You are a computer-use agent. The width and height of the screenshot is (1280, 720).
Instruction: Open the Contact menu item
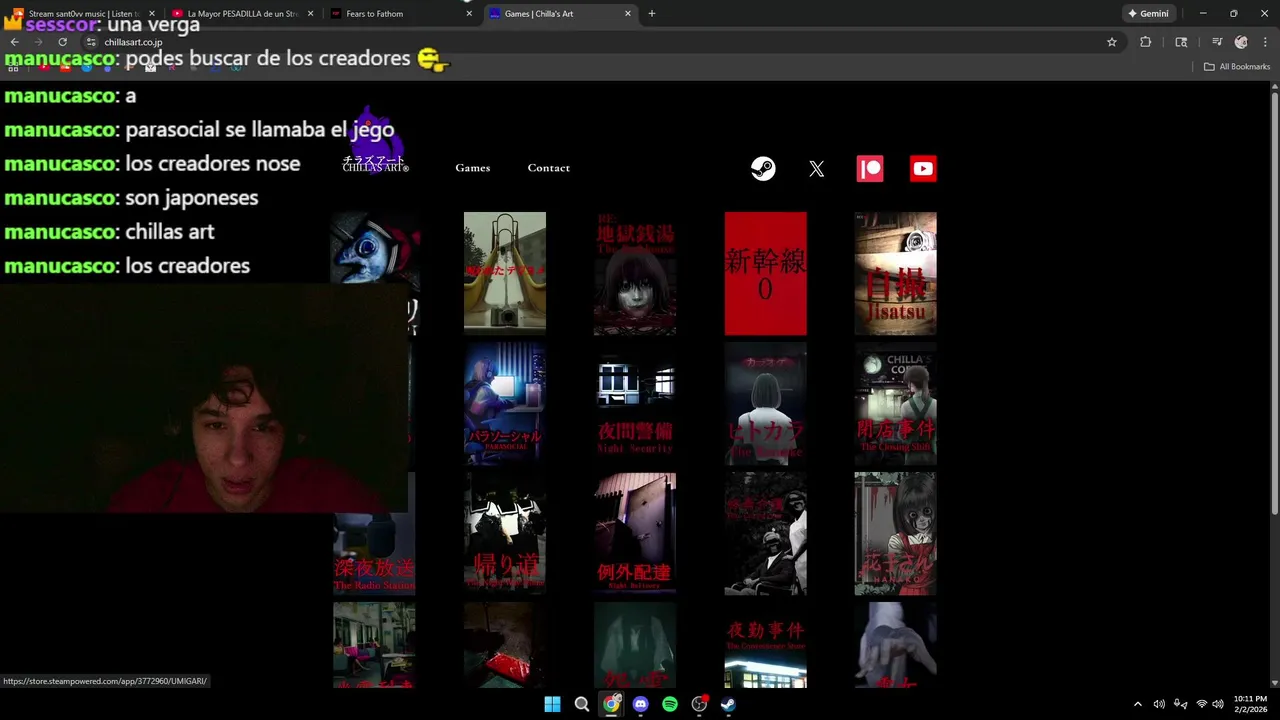(x=548, y=168)
